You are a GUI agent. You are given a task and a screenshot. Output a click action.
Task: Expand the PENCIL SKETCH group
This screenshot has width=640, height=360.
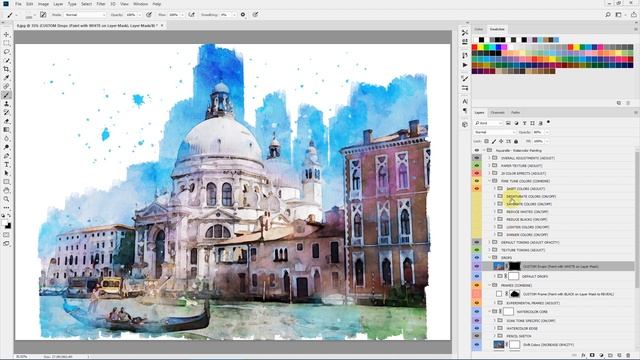[494, 336]
